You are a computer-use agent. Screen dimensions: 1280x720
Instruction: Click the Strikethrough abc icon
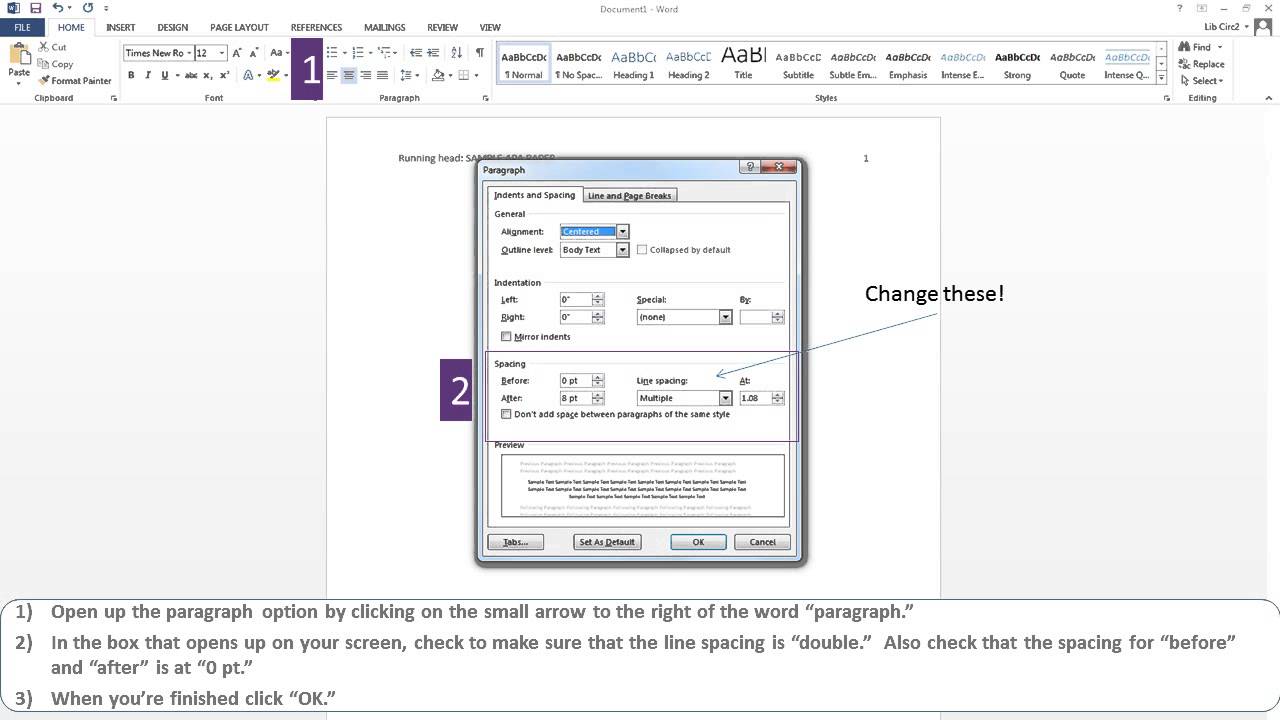(x=190, y=75)
